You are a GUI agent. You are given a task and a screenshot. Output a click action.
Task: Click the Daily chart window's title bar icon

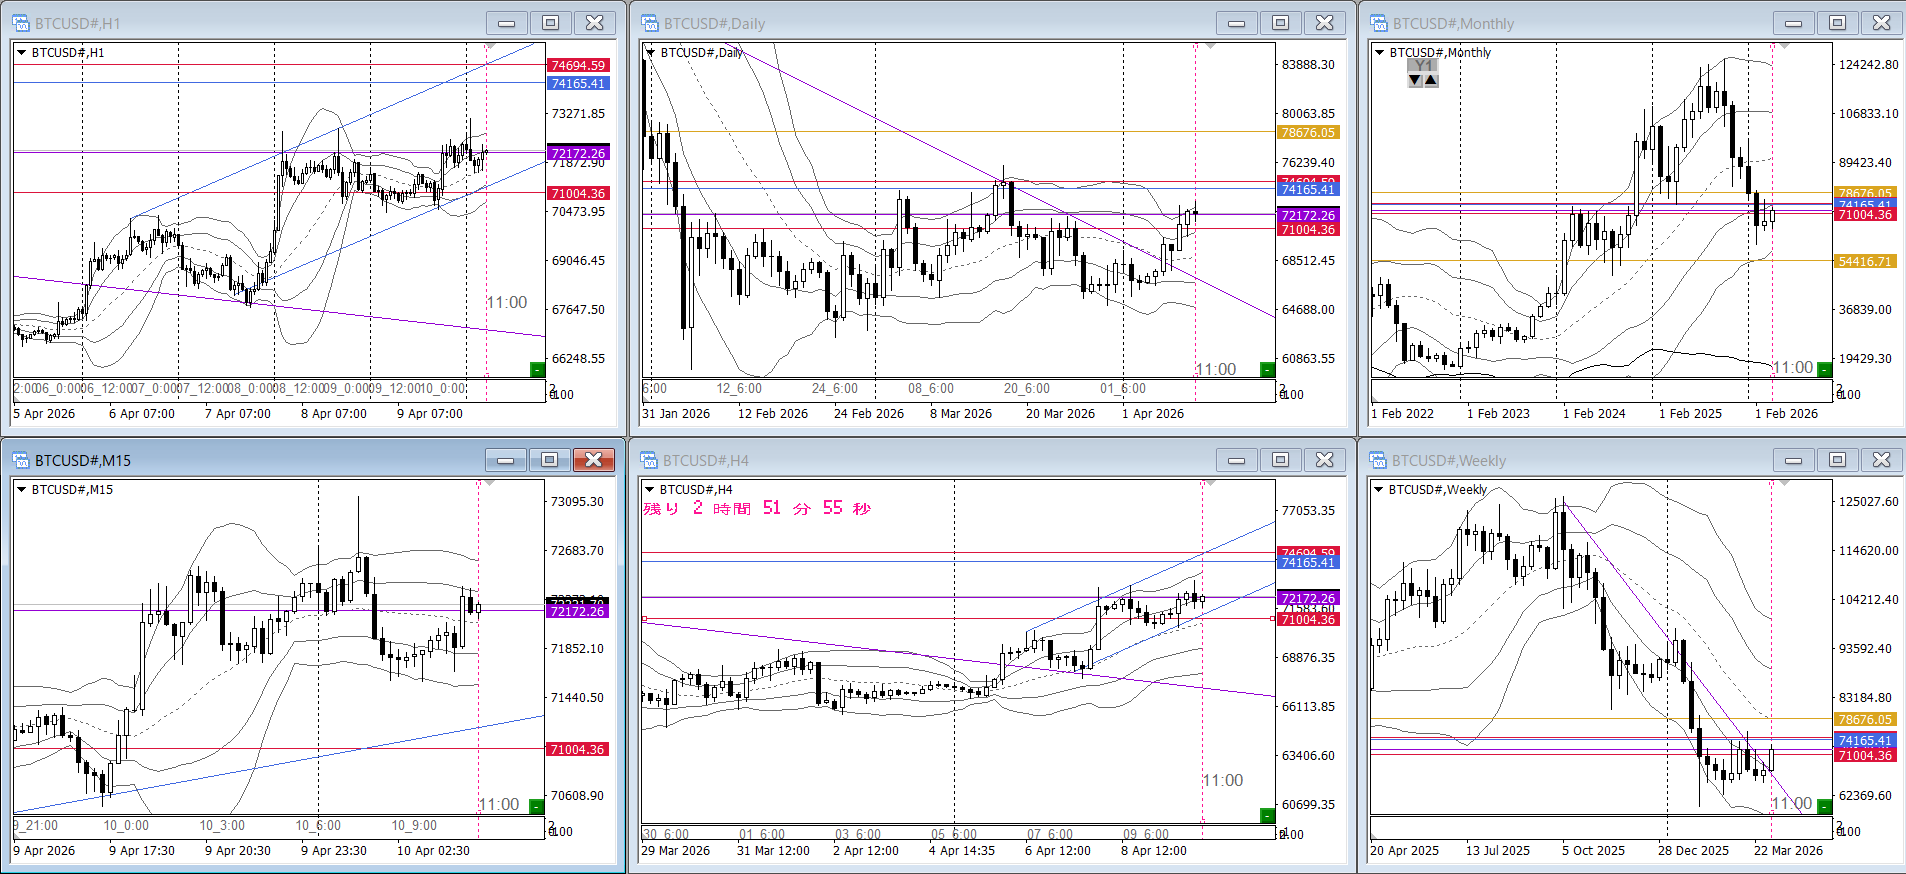tap(650, 23)
